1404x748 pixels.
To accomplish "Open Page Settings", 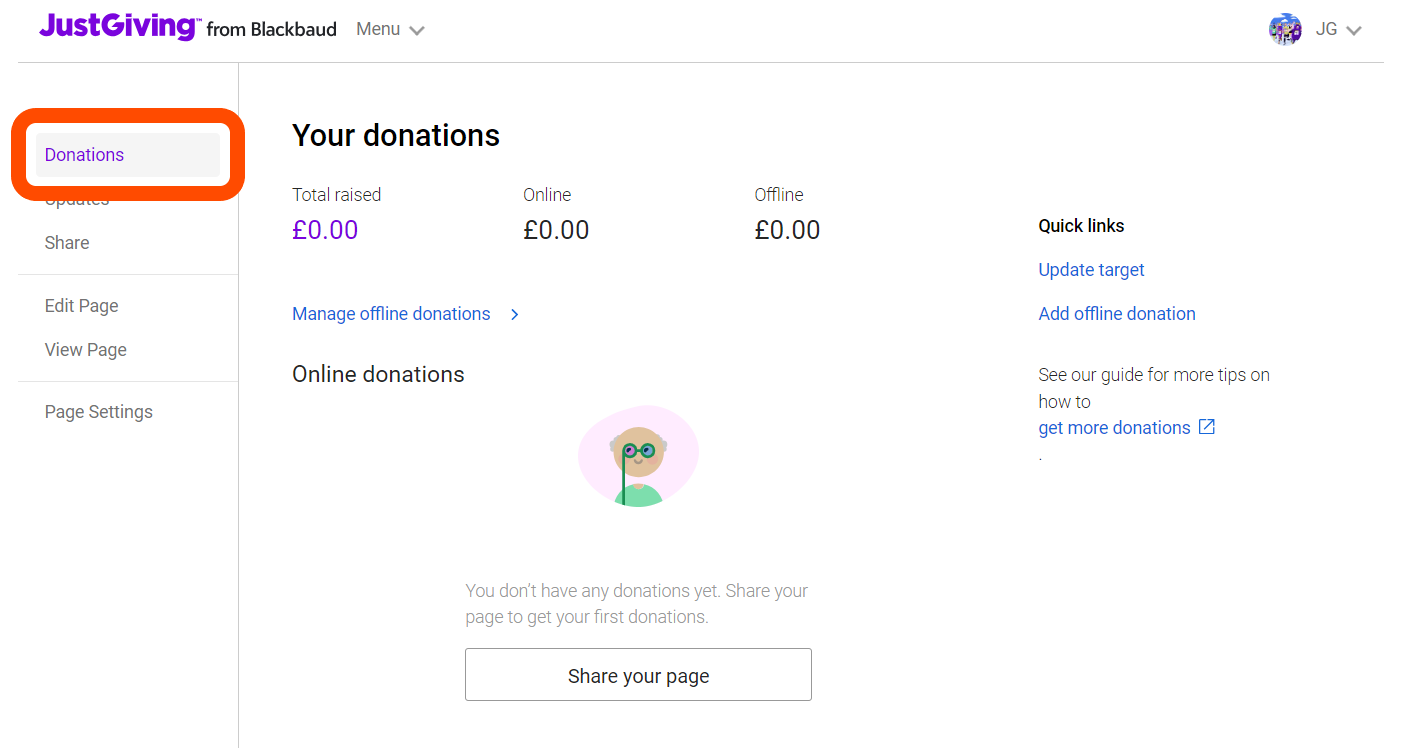I will tap(99, 412).
